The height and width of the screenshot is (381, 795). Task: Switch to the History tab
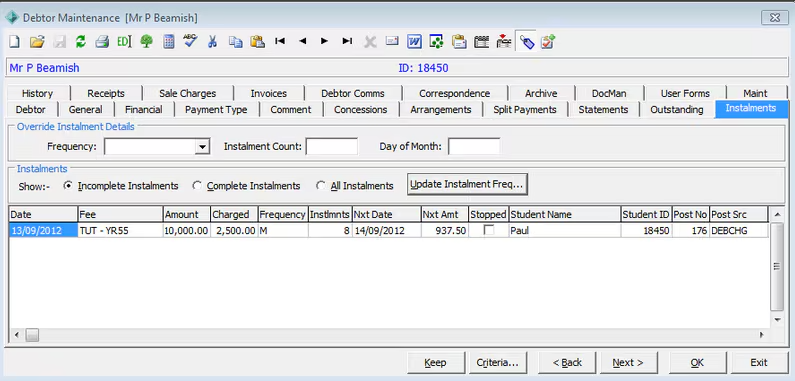(x=38, y=93)
